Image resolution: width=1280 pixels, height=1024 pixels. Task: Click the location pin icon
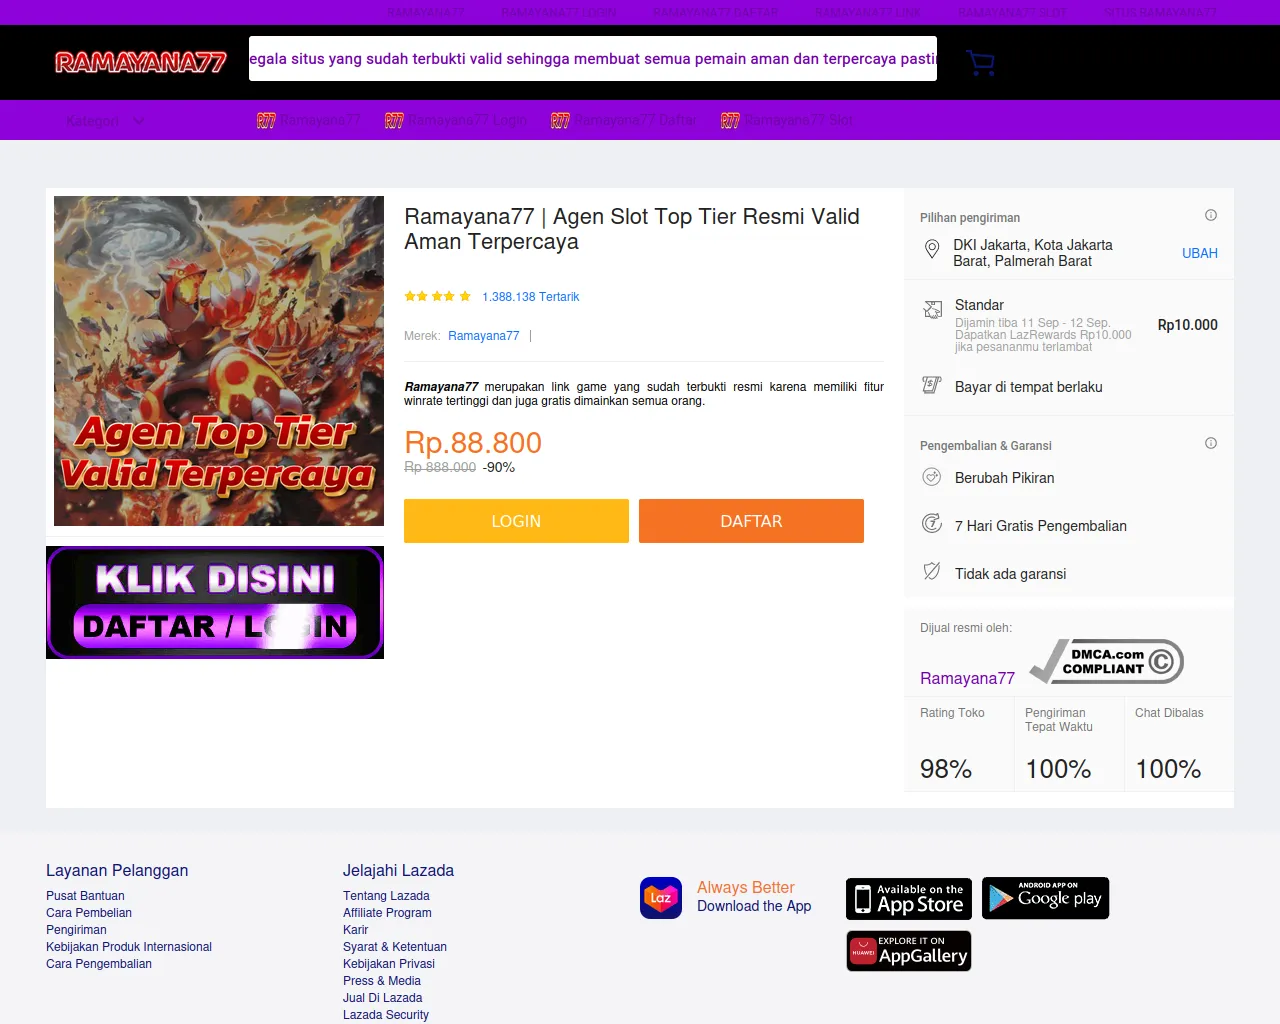932,250
